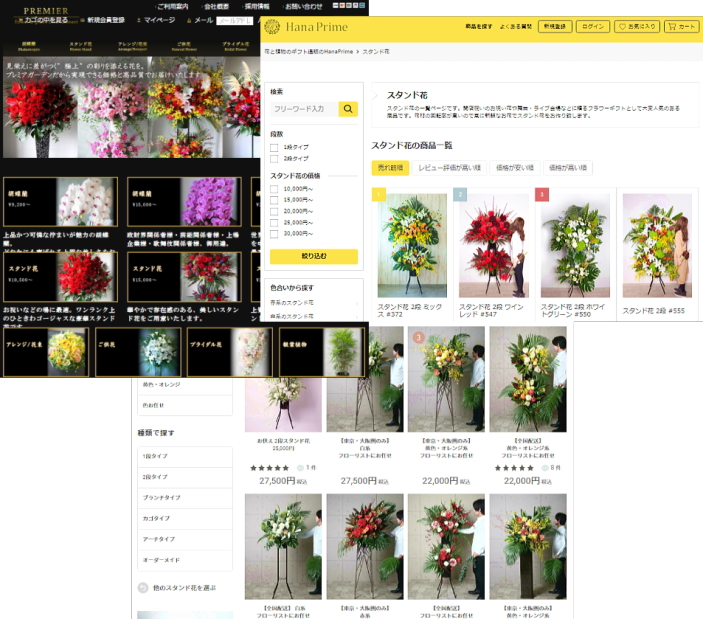Tick the 25,000円～ price checkbox
This screenshot has height=619, width=703.
click(274, 223)
